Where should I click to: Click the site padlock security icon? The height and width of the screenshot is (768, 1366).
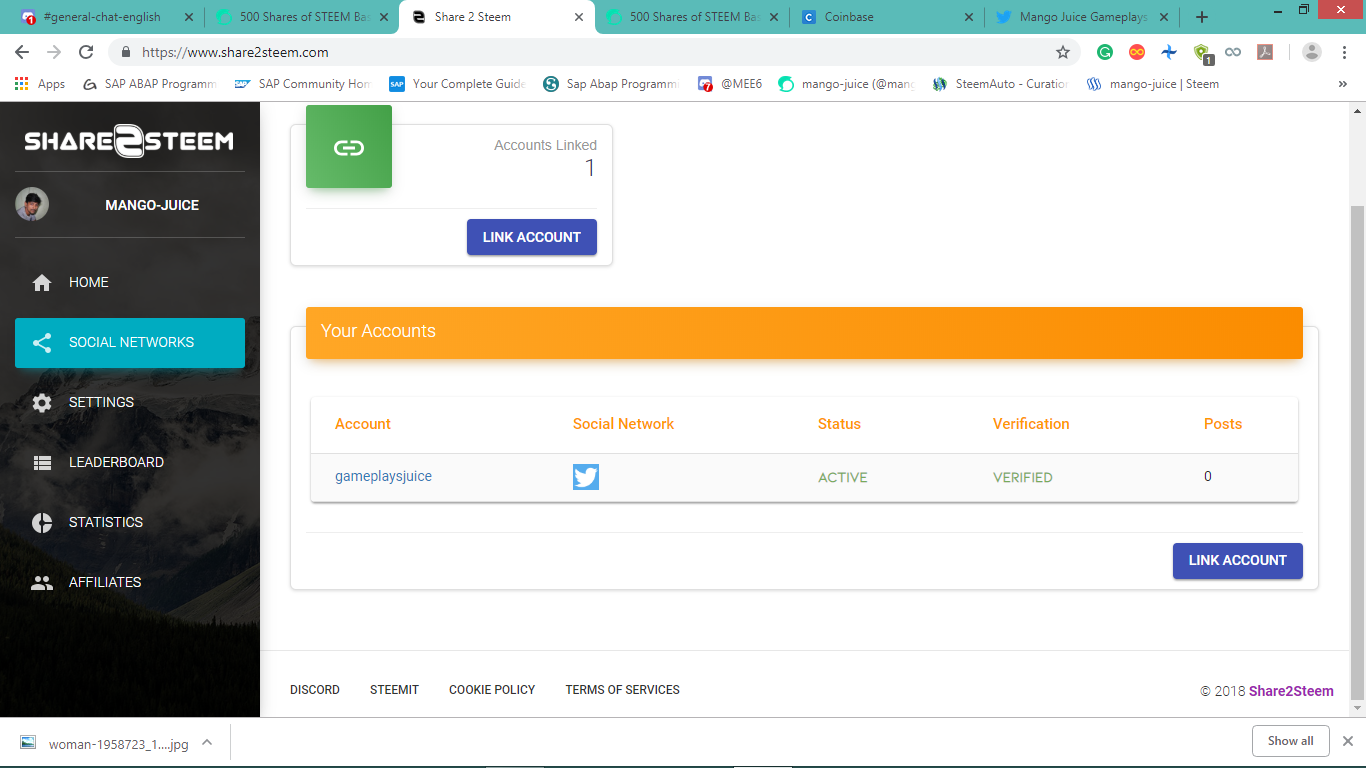point(126,52)
